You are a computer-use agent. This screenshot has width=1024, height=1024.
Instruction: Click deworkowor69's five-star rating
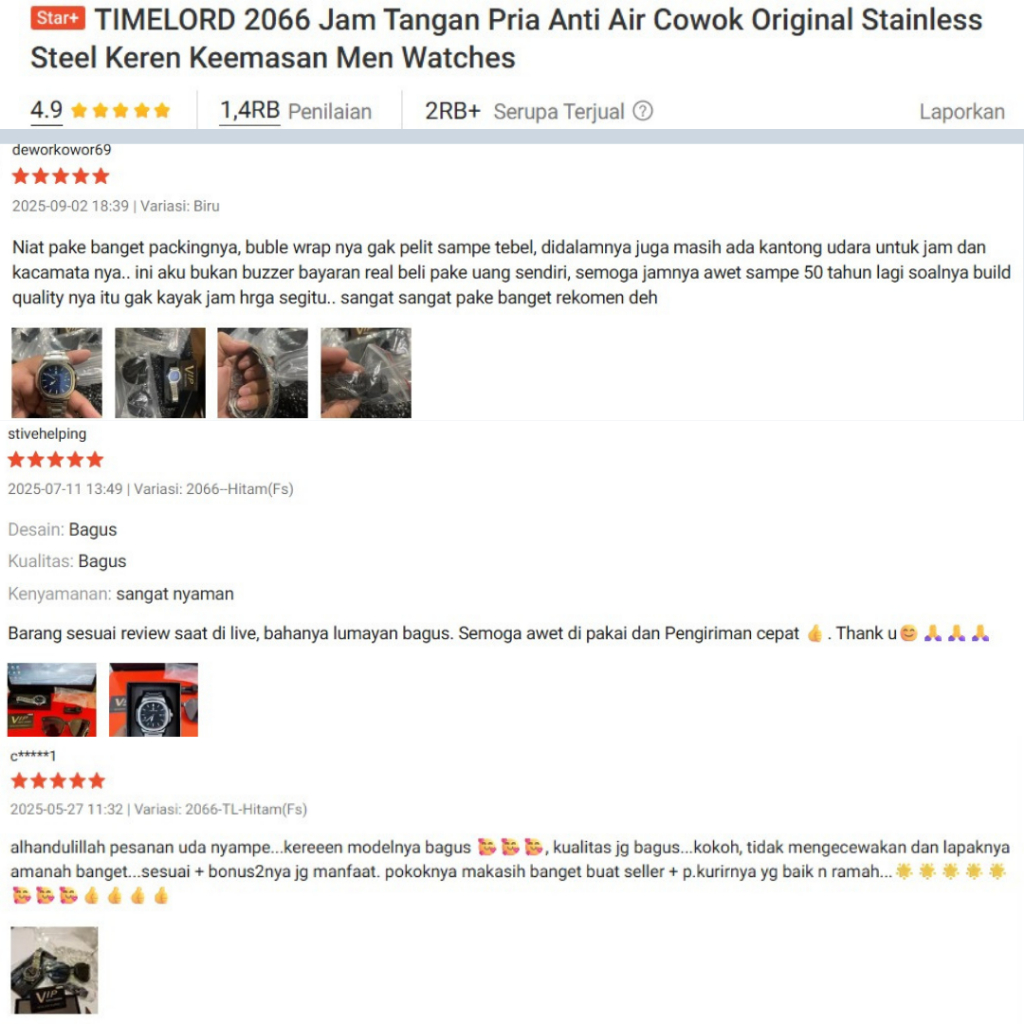(61, 176)
